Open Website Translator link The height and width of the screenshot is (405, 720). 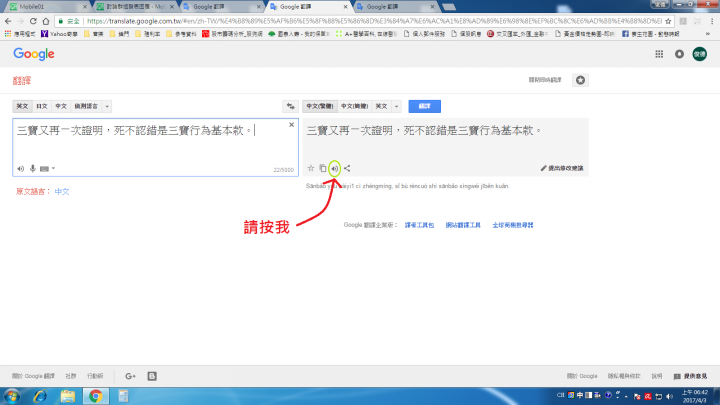point(463,225)
